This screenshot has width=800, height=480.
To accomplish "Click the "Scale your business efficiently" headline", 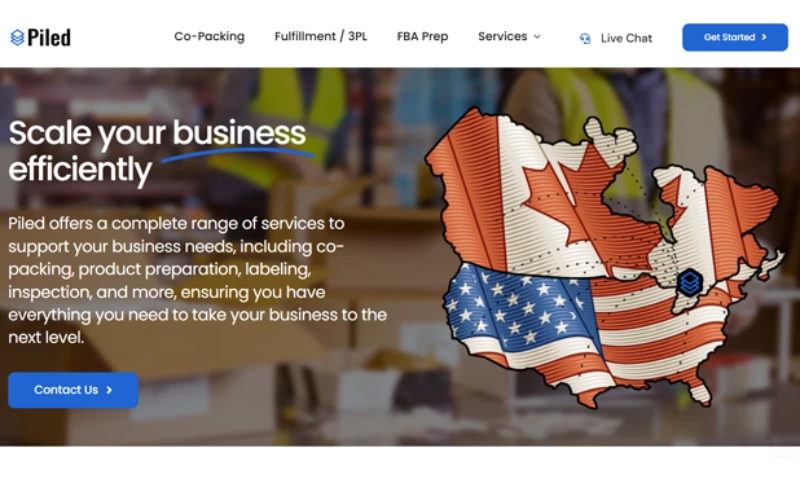I will [x=157, y=151].
